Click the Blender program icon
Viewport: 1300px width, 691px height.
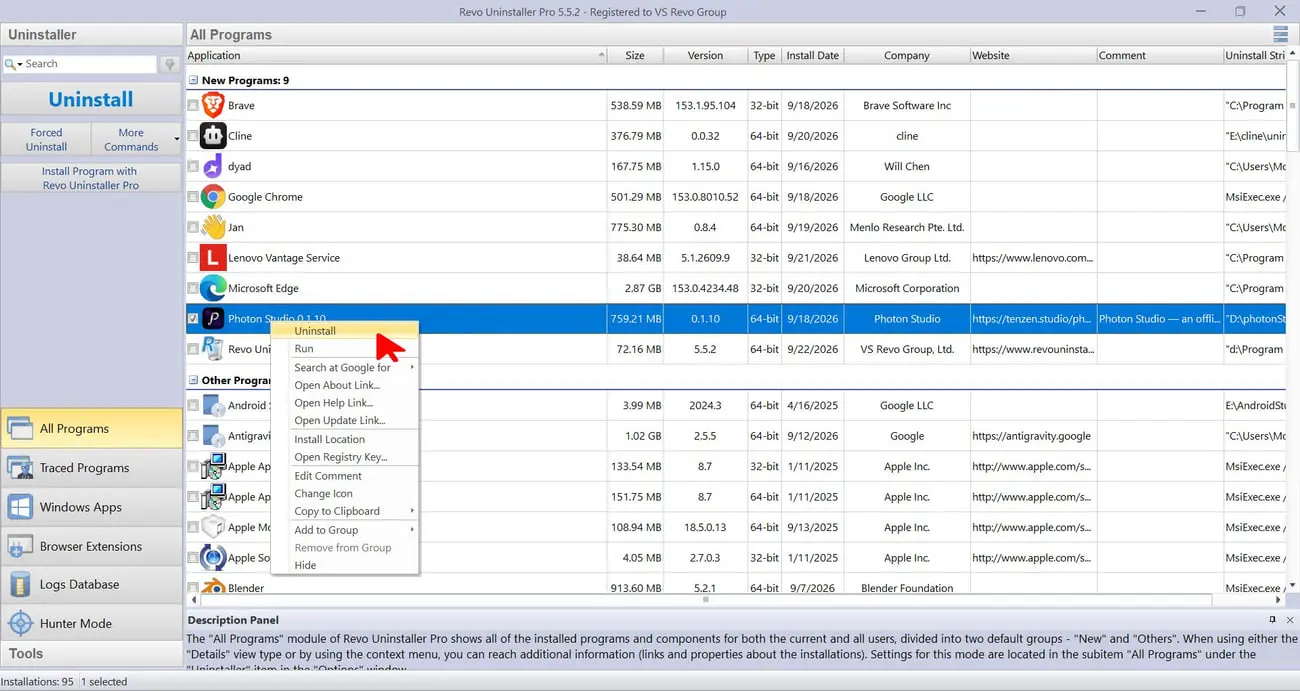213,587
